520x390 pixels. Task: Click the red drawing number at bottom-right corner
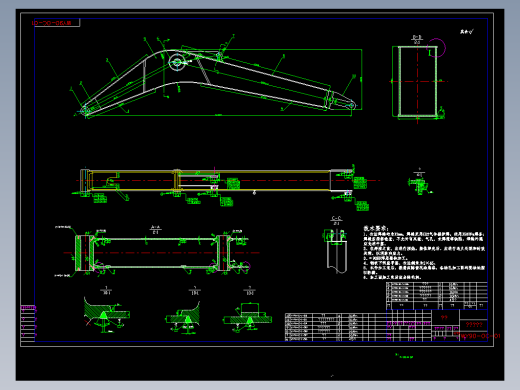coord(480,336)
